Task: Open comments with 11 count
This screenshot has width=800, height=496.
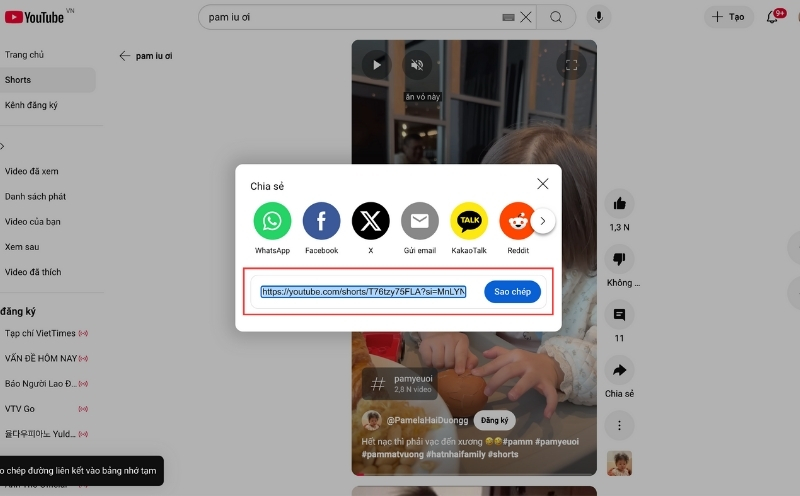Action: [x=619, y=315]
